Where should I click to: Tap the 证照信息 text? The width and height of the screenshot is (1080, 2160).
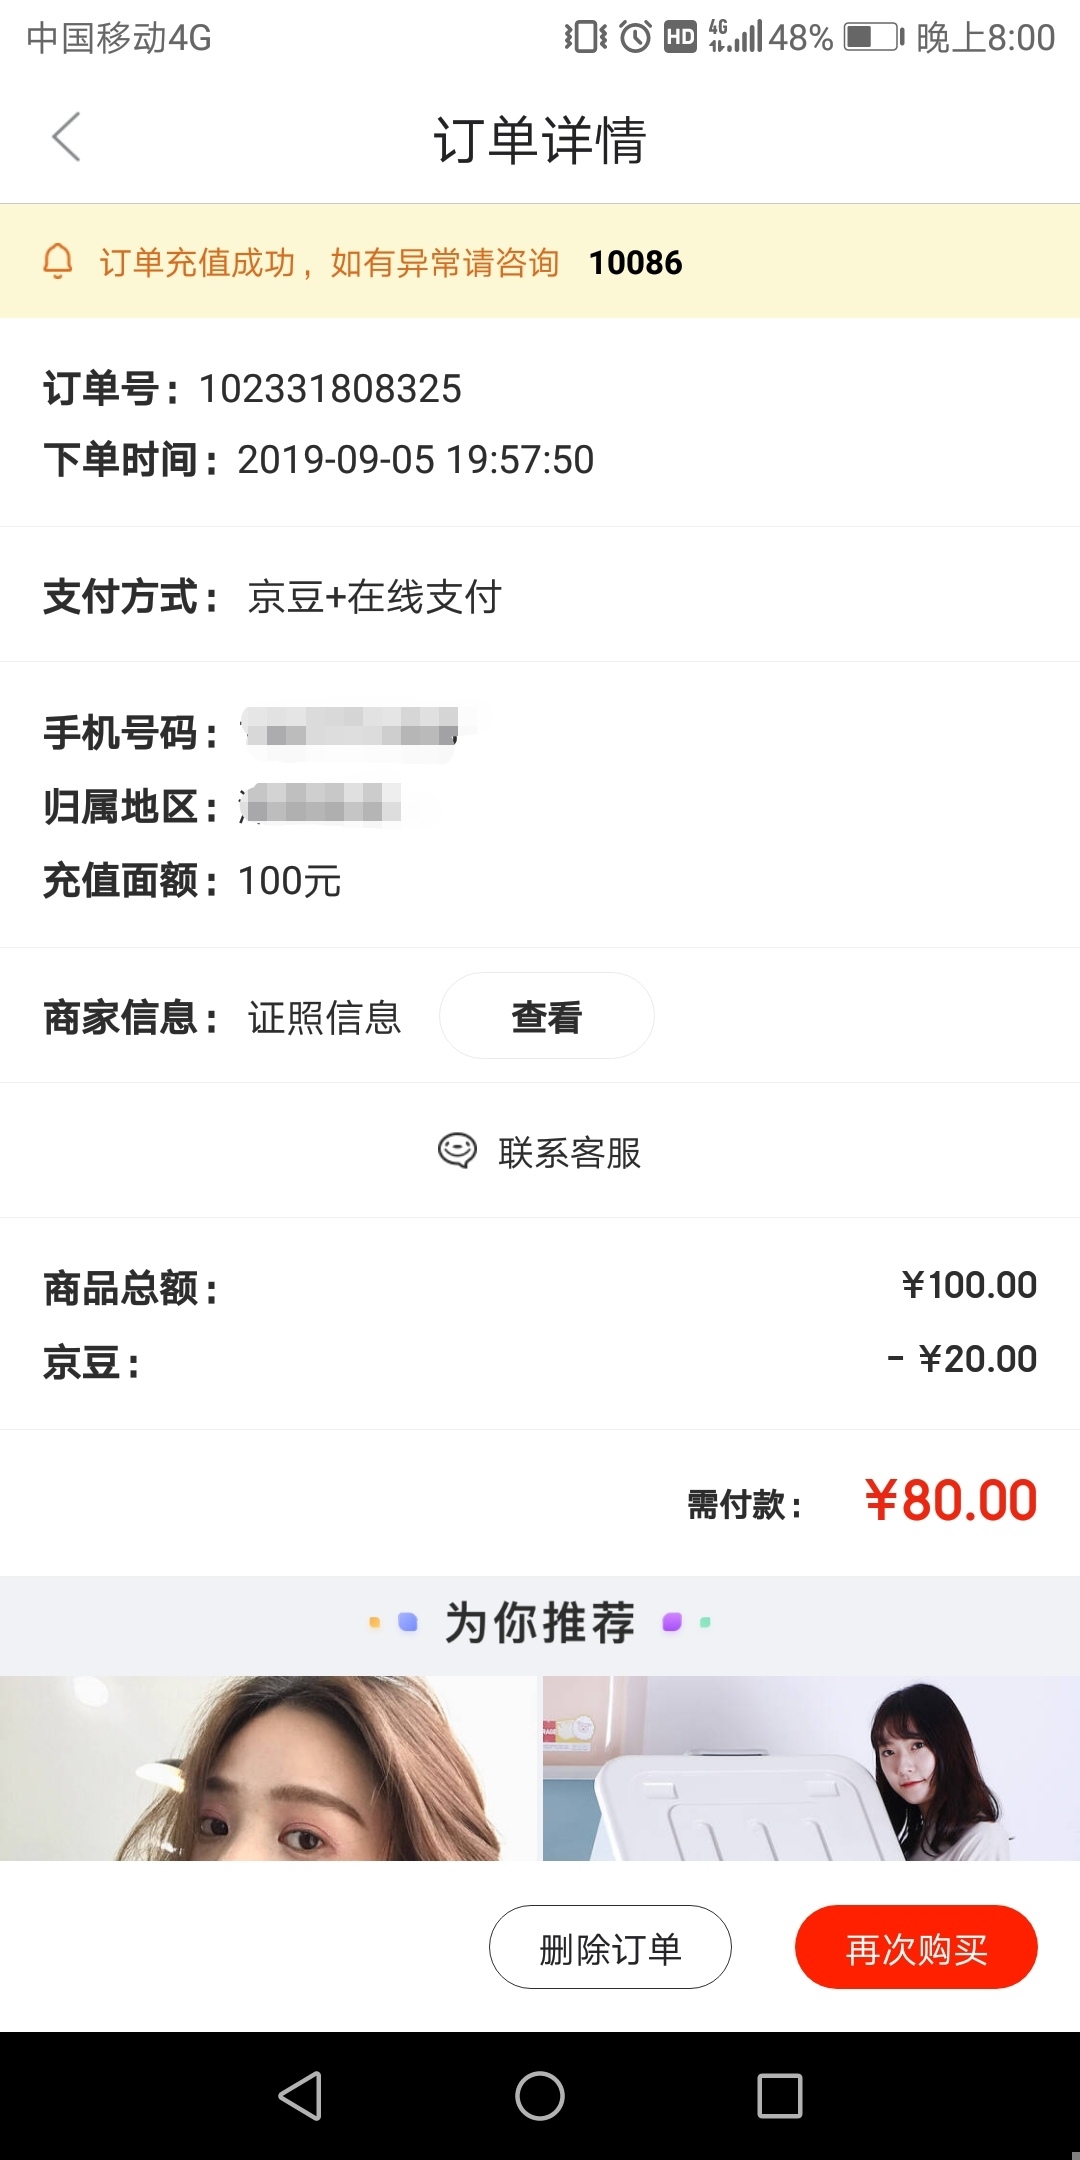point(324,1018)
